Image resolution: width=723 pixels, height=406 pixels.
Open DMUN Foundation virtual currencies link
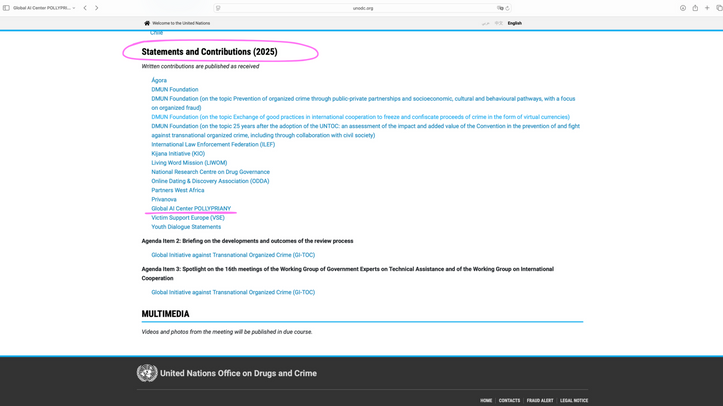click(361, 117)
